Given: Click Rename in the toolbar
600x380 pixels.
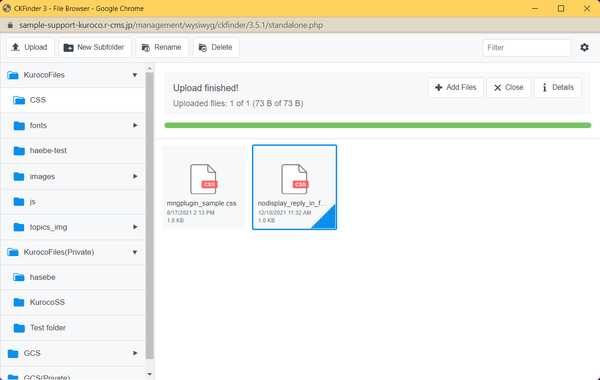Looking at the screenshot, I should 162,47.
